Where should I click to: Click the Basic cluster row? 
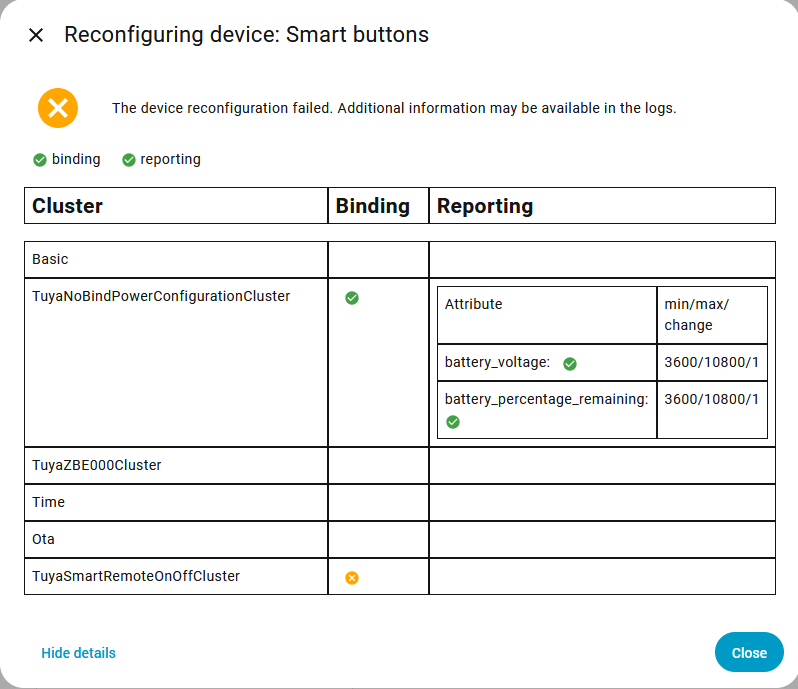click(x=400, y=260)
